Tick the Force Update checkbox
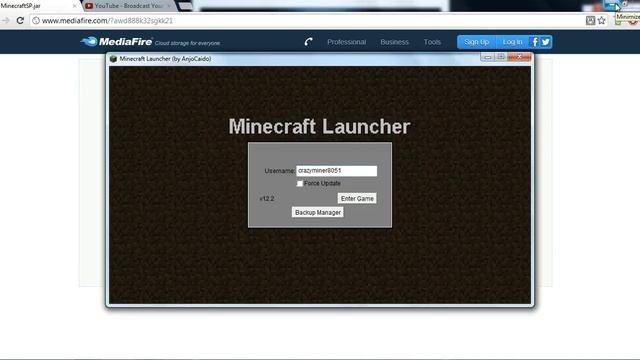This screenshot has height=360, width=640. click(x=300, y=184)
